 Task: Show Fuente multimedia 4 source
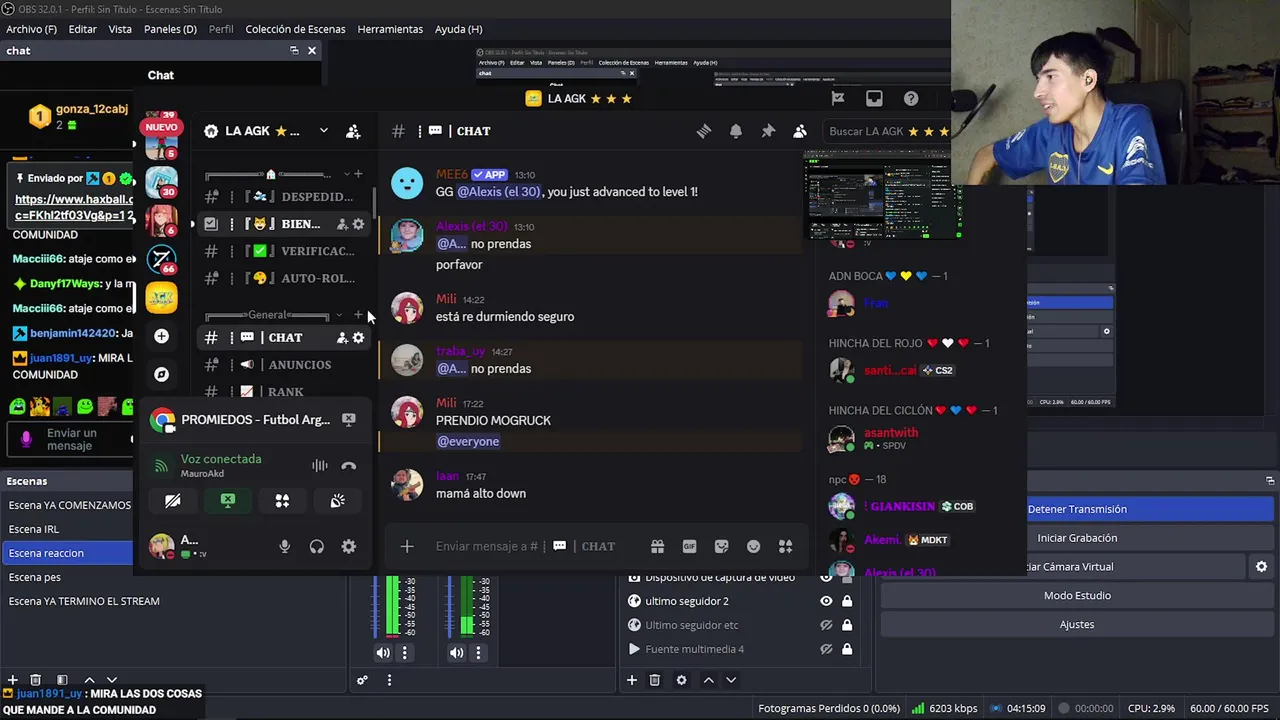[826, 649]
